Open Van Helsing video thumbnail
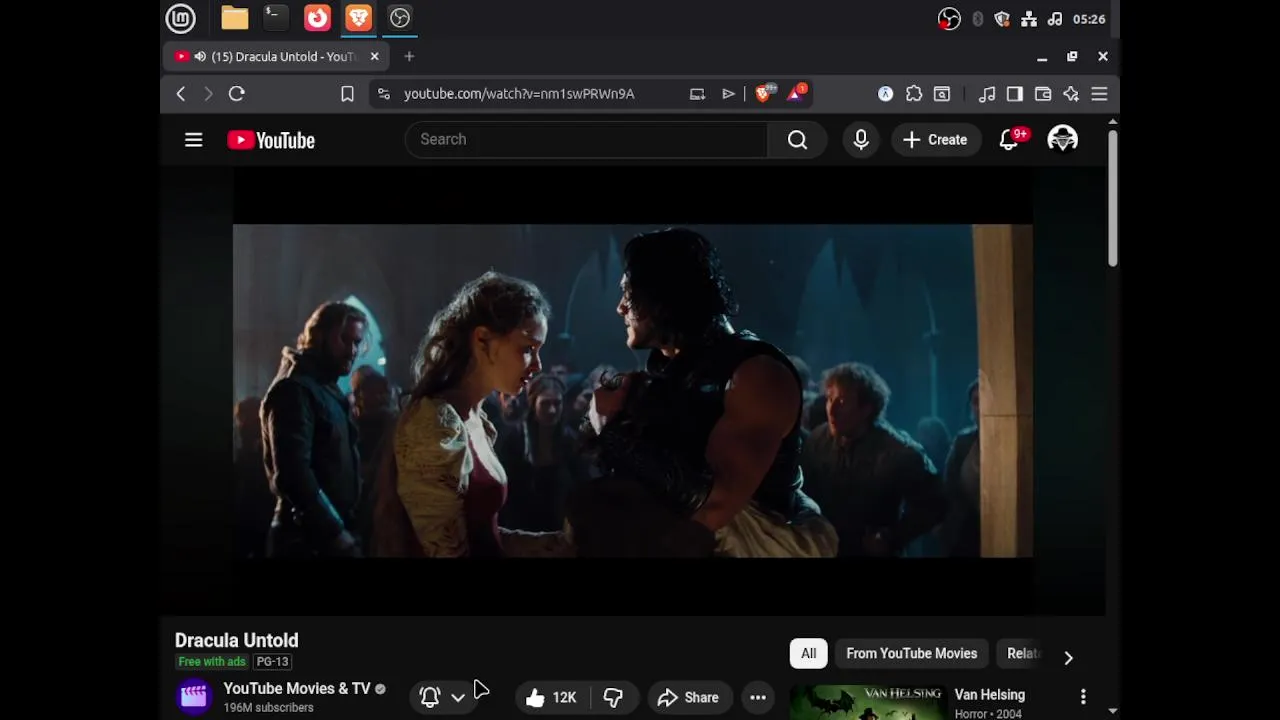Image resolution: width=1280 pixels, height=720 pixels. click(868, 702)
